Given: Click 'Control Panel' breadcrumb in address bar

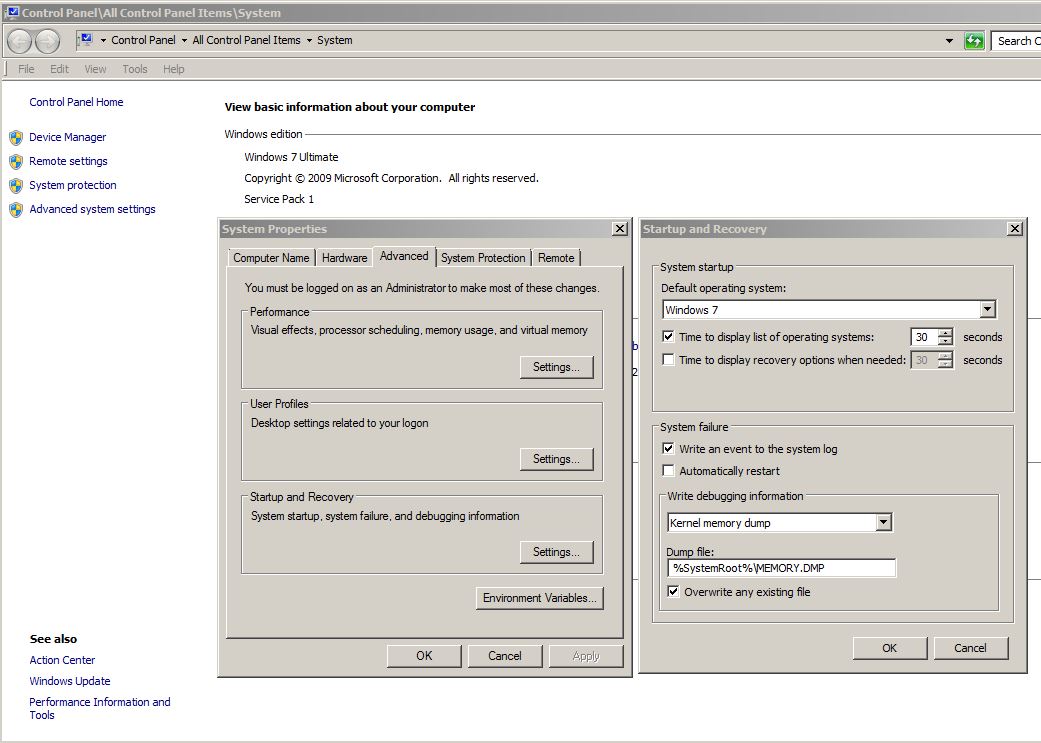Looking at the screenshot, I should [143, 41].
